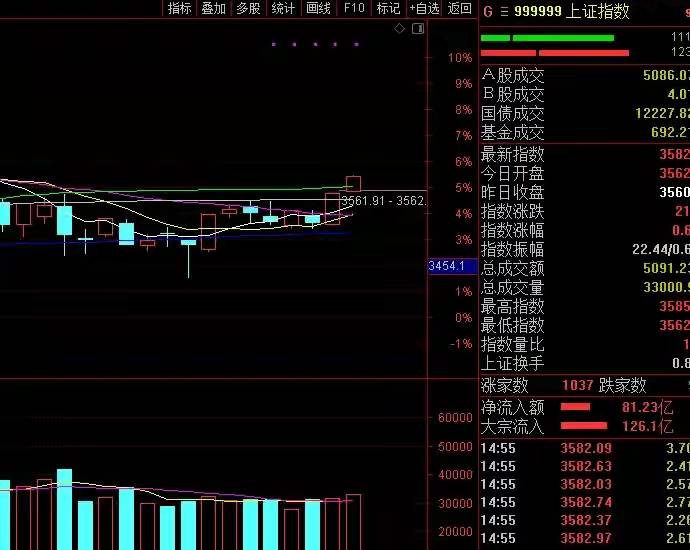
Task: Click the diamond marker icon above chart
Action: pos(399,29)
